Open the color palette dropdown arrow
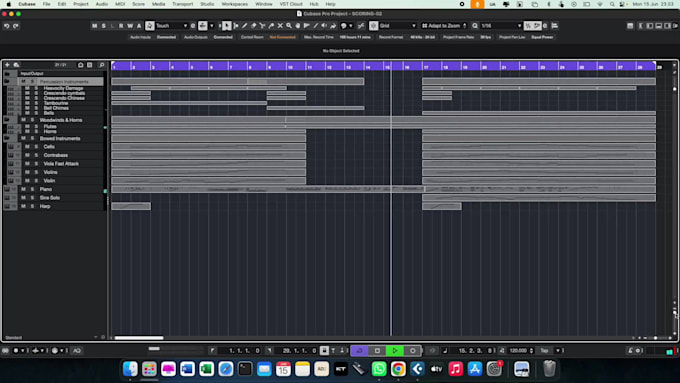680x383 pixels. click(351, 26)
